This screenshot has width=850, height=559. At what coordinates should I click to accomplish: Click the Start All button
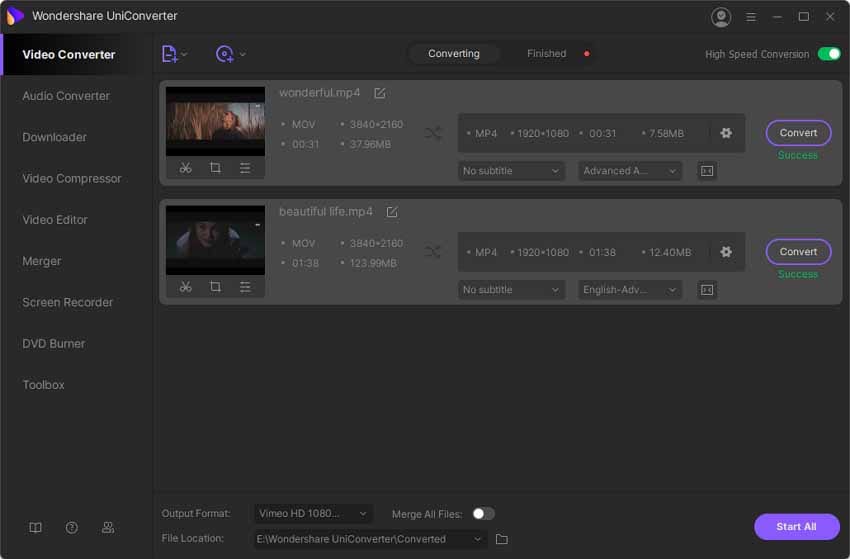click(796, 526)
